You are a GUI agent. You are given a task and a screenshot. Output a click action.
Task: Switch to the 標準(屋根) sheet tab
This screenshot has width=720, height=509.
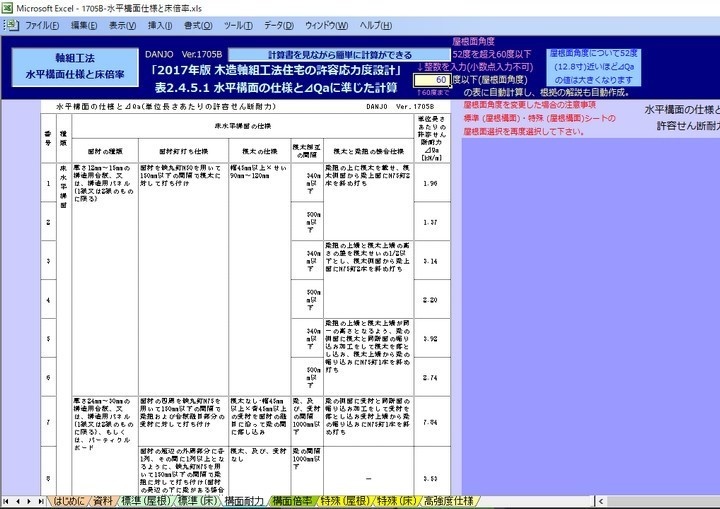[146, 501]
